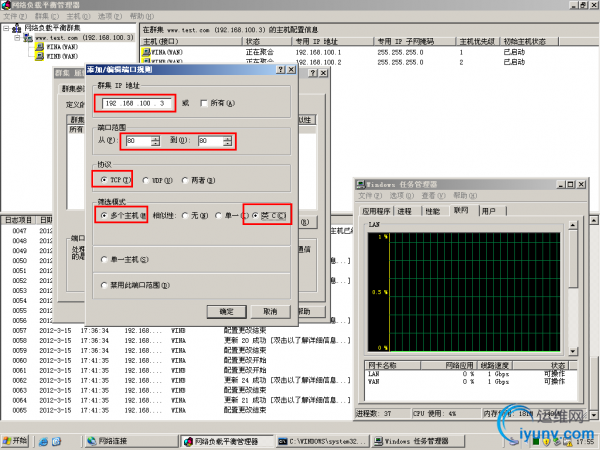Click the Network Load Balancing Manager title bar icon
600x450 pixels.
click(6, 5)
